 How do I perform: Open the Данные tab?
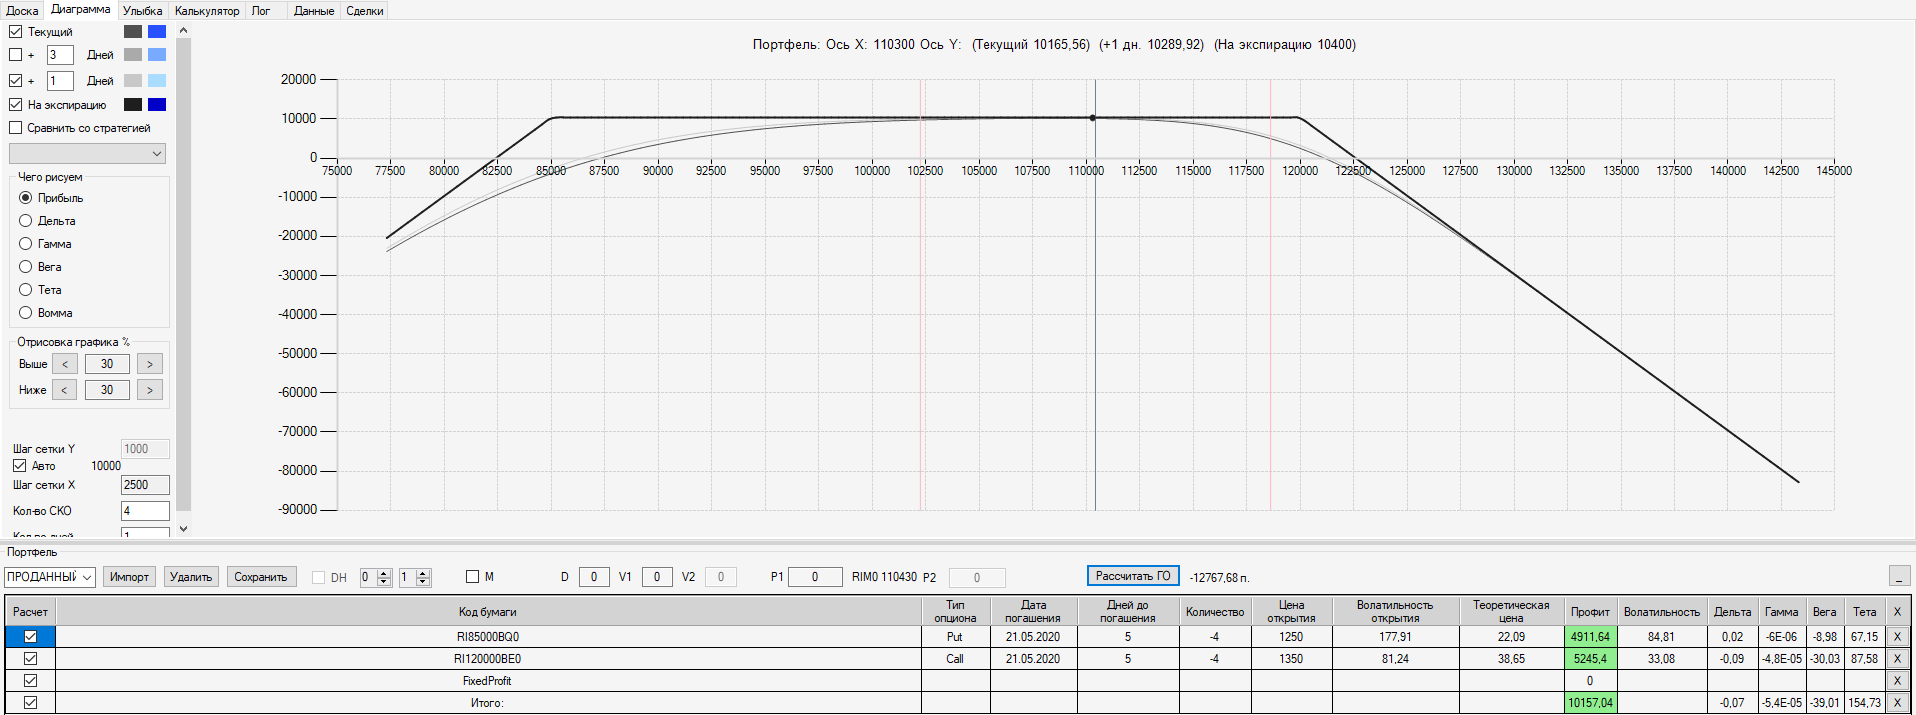pos(314,11)
